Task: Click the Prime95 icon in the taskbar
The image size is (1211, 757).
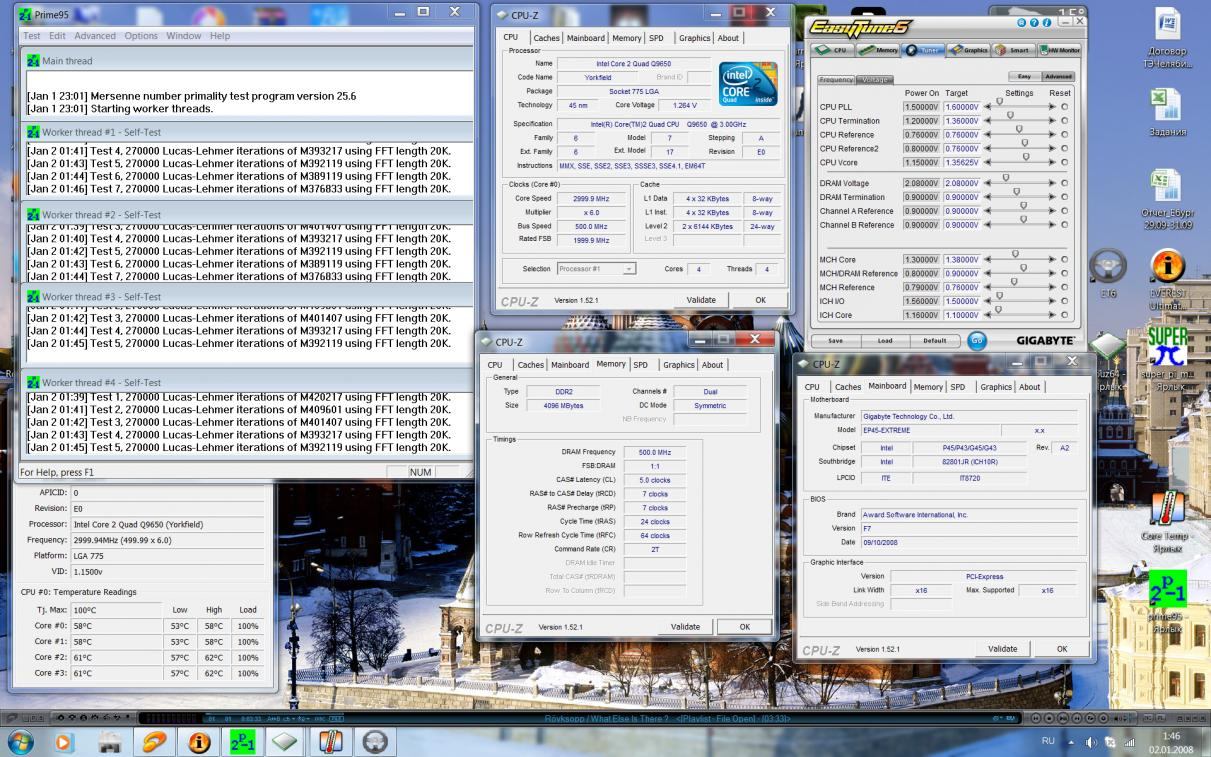Action: tap(243, 742)
